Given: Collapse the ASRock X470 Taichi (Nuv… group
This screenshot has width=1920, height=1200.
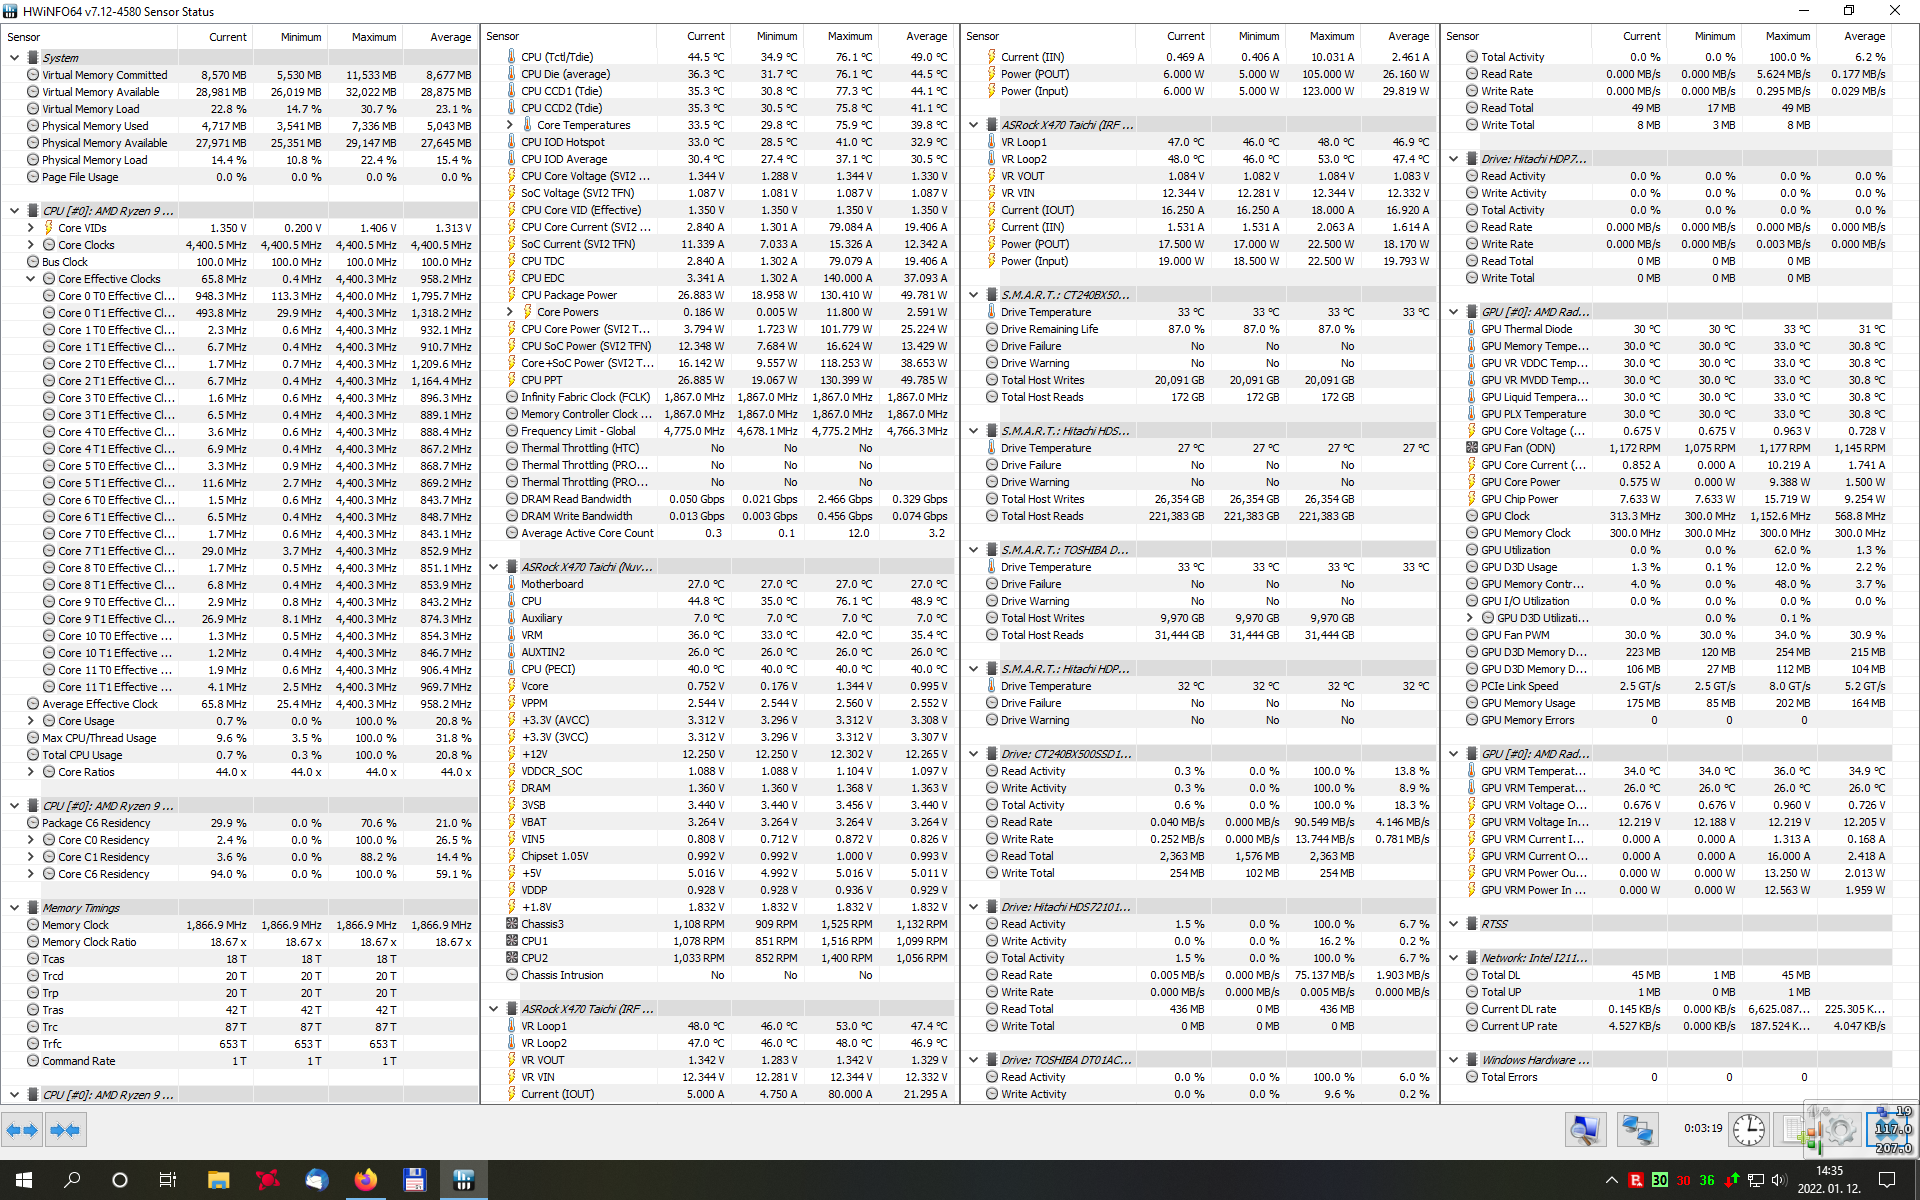Looking at the screenshot, I should pos(494,567).
